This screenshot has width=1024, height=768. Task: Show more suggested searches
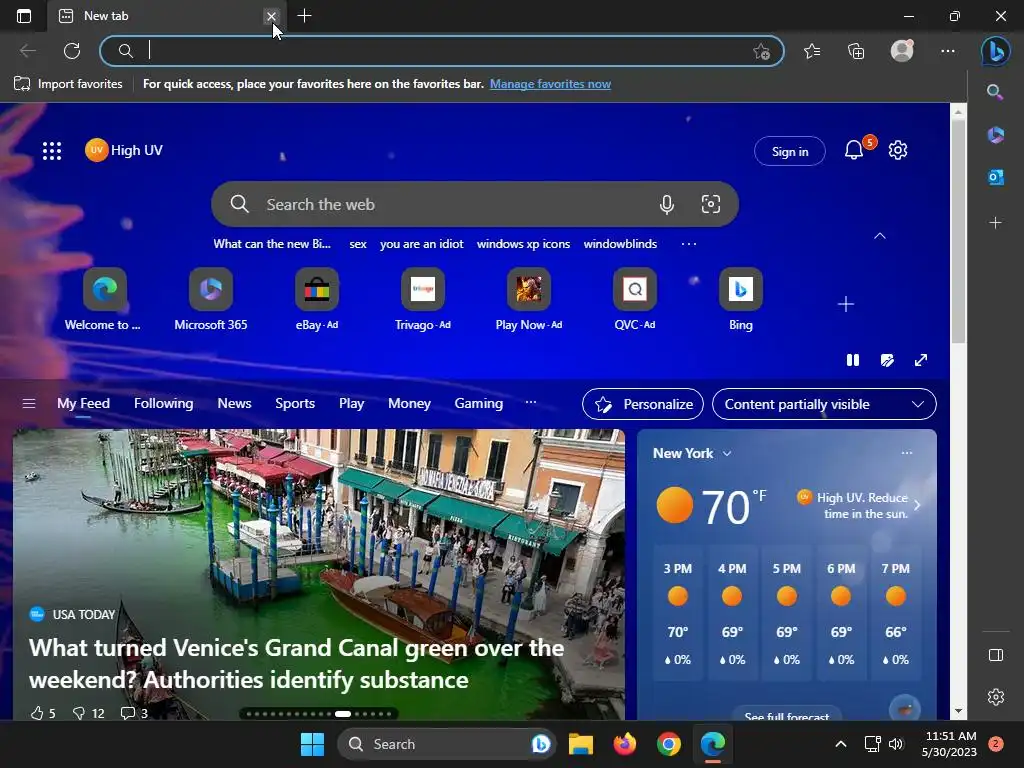click(x=688, y=244)
